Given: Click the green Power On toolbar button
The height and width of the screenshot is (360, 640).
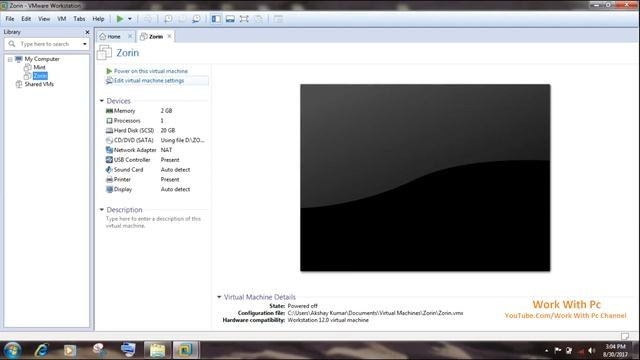Looking at the screenshot, I should pyautogui.click(x=120, y=19).
